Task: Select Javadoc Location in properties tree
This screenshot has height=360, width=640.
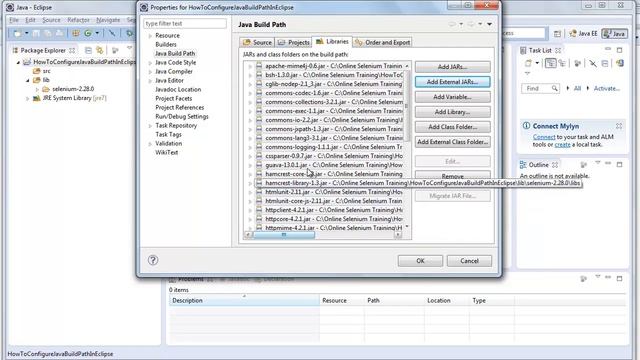Action: pyautogui.click(x=178, y=89)
